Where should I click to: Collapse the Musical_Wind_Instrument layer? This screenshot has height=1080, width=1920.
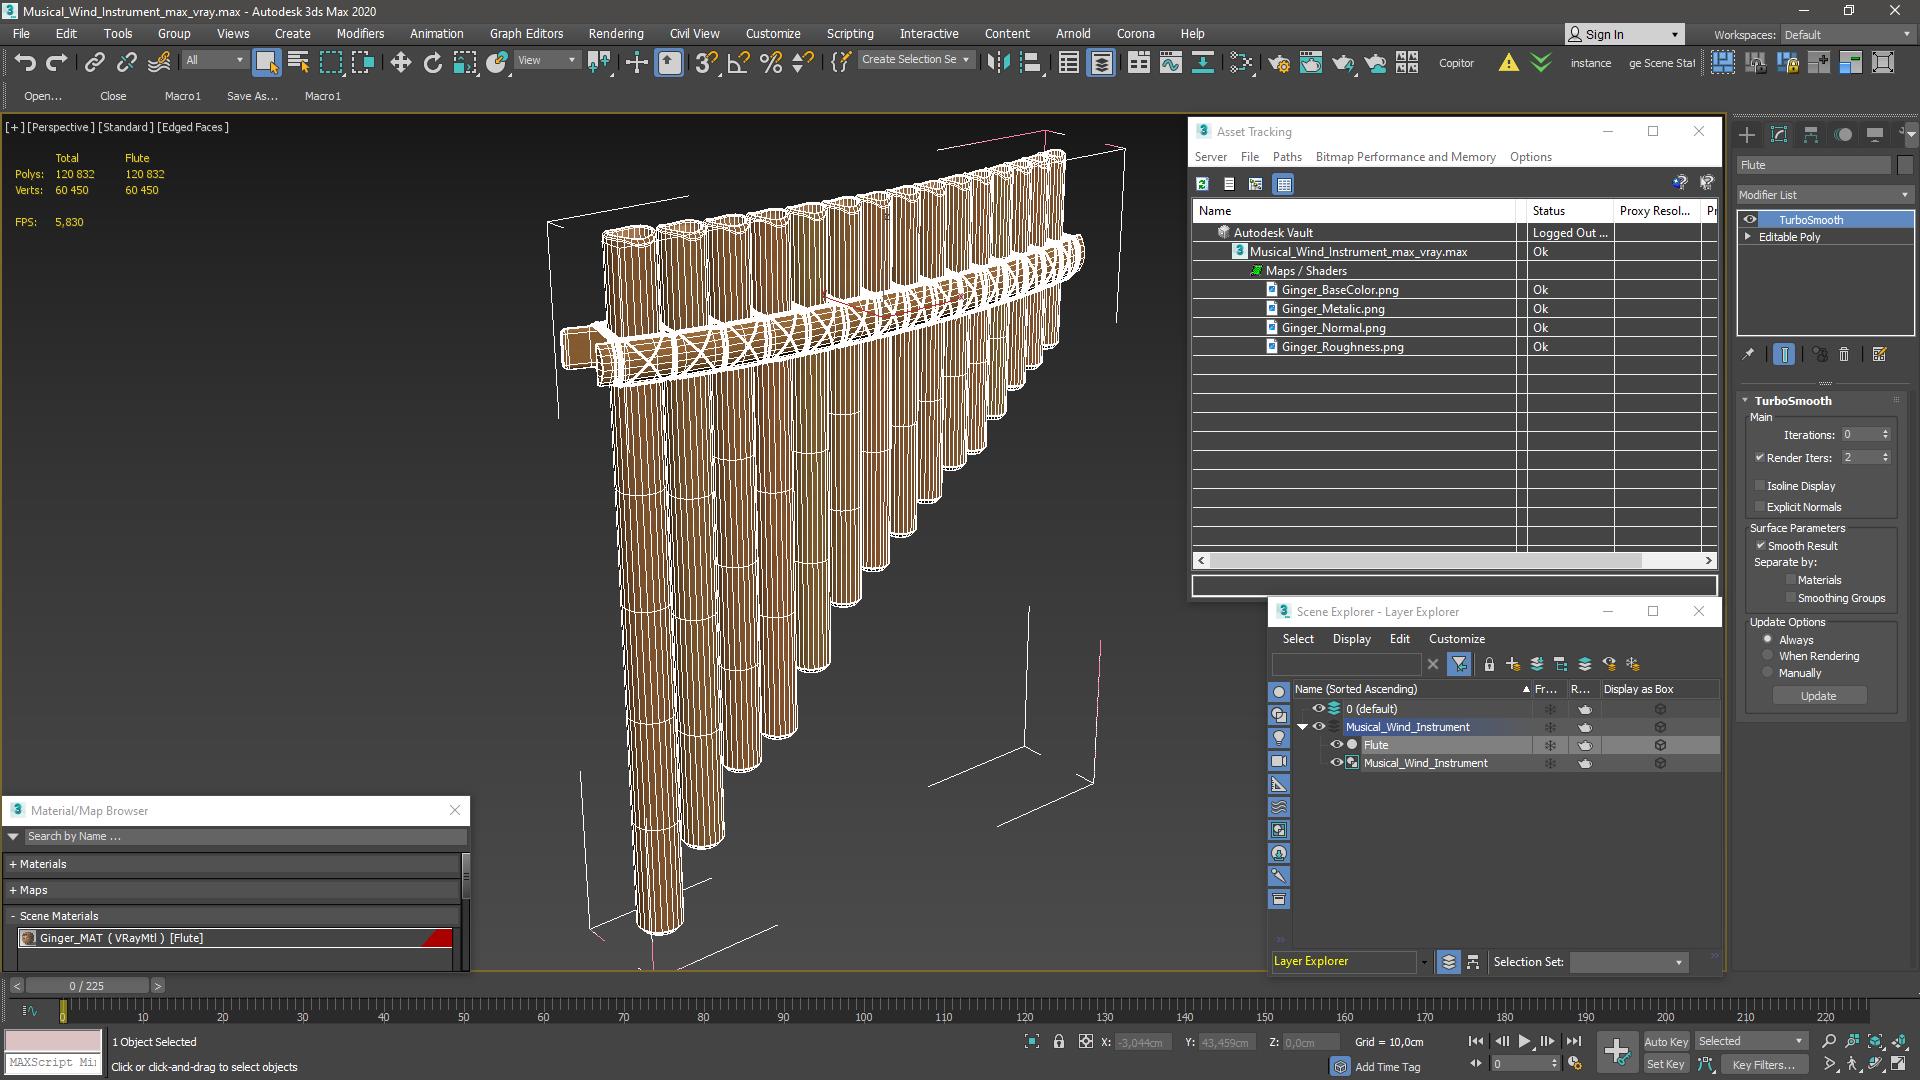pos(1303,727)
